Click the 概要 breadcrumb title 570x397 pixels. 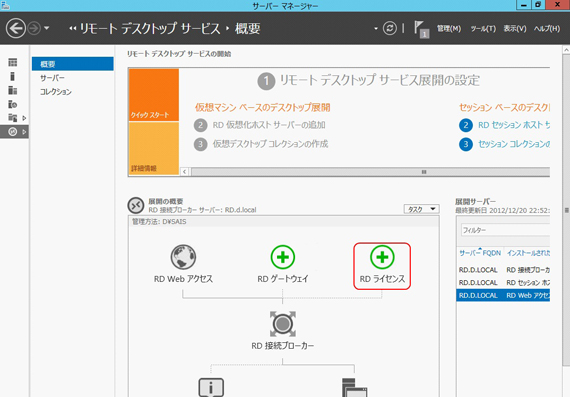[x=248, y=28]
